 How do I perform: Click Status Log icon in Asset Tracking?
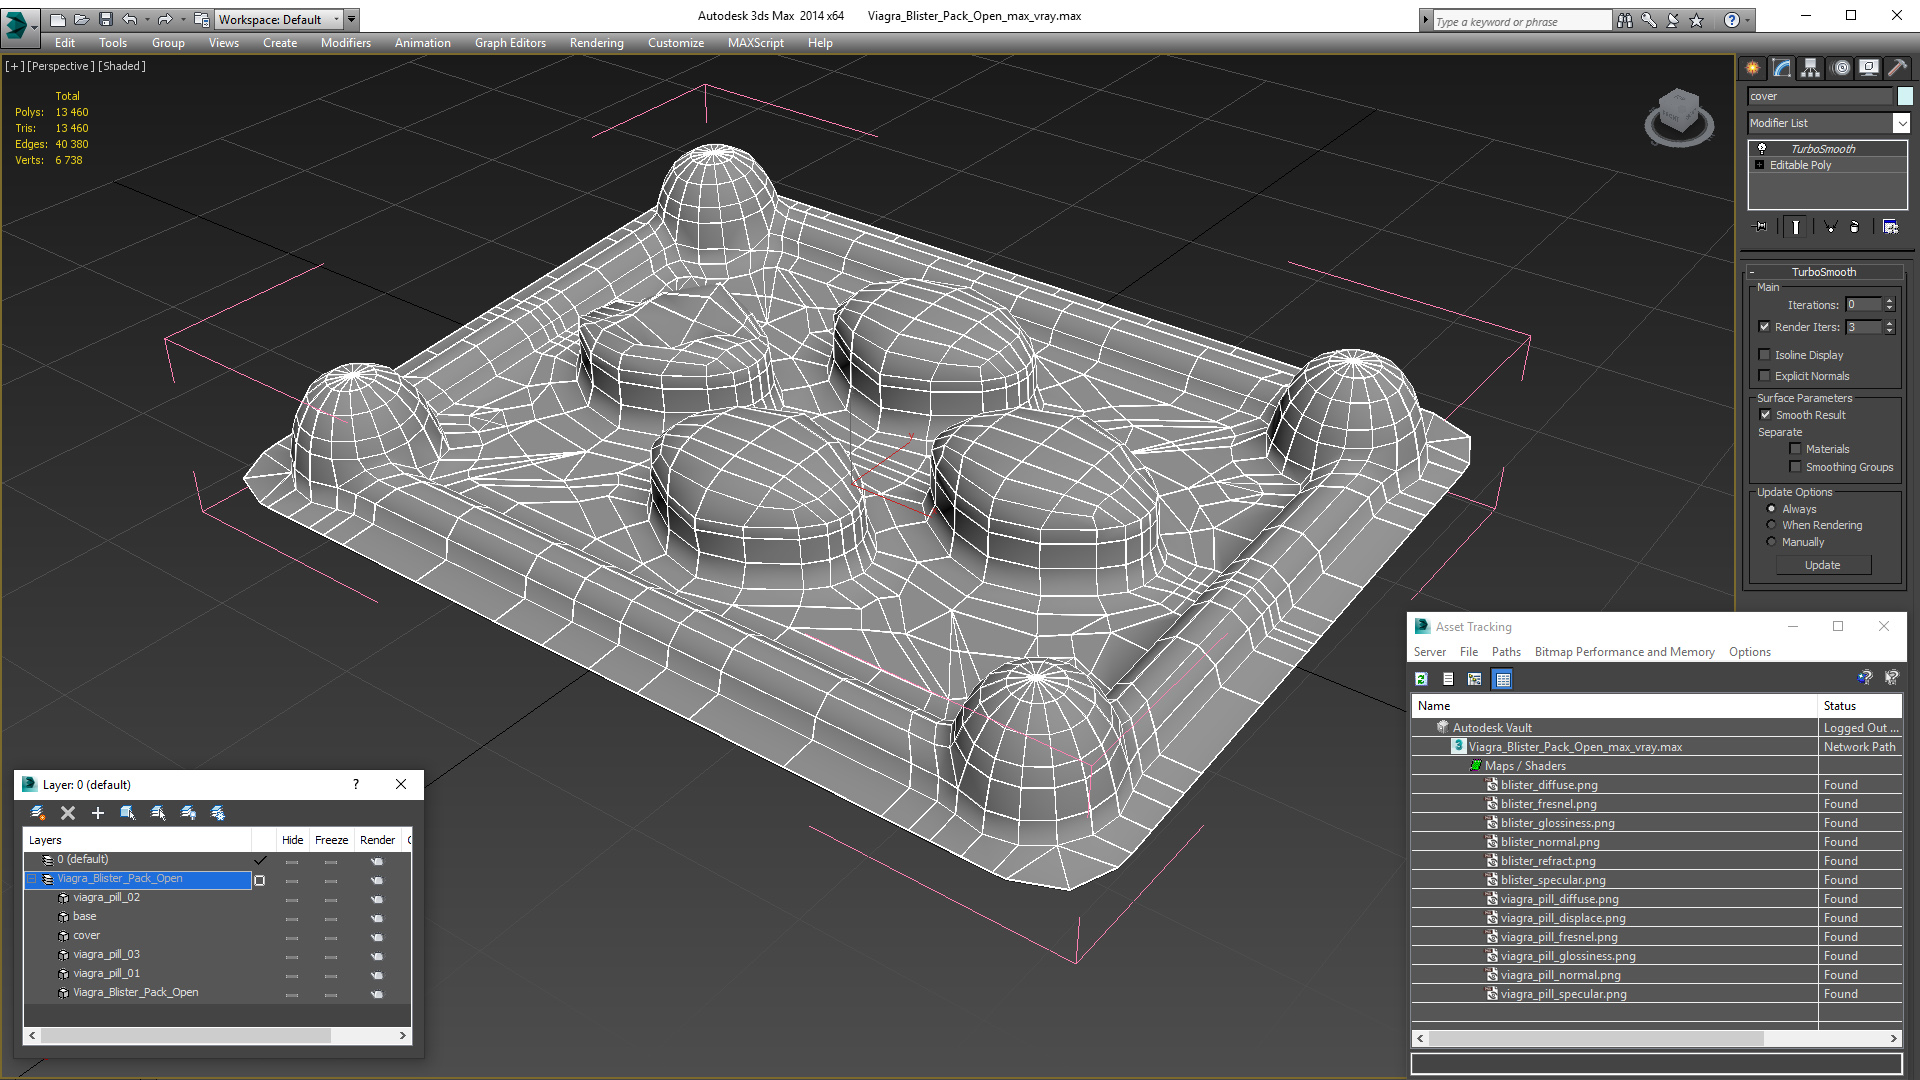pyautogui.click(x=1448, y=679)
